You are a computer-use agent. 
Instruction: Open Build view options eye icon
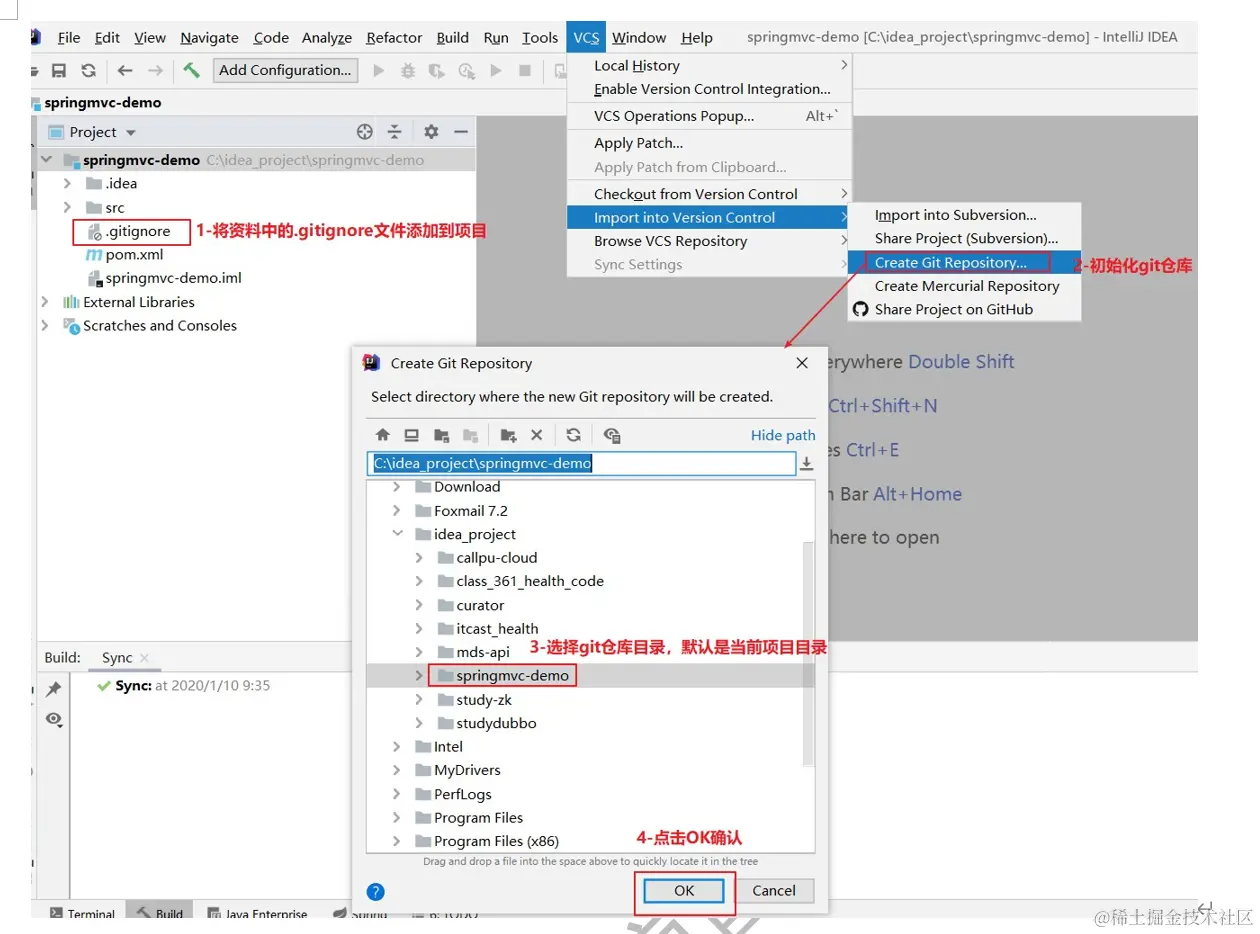[54, 719]
